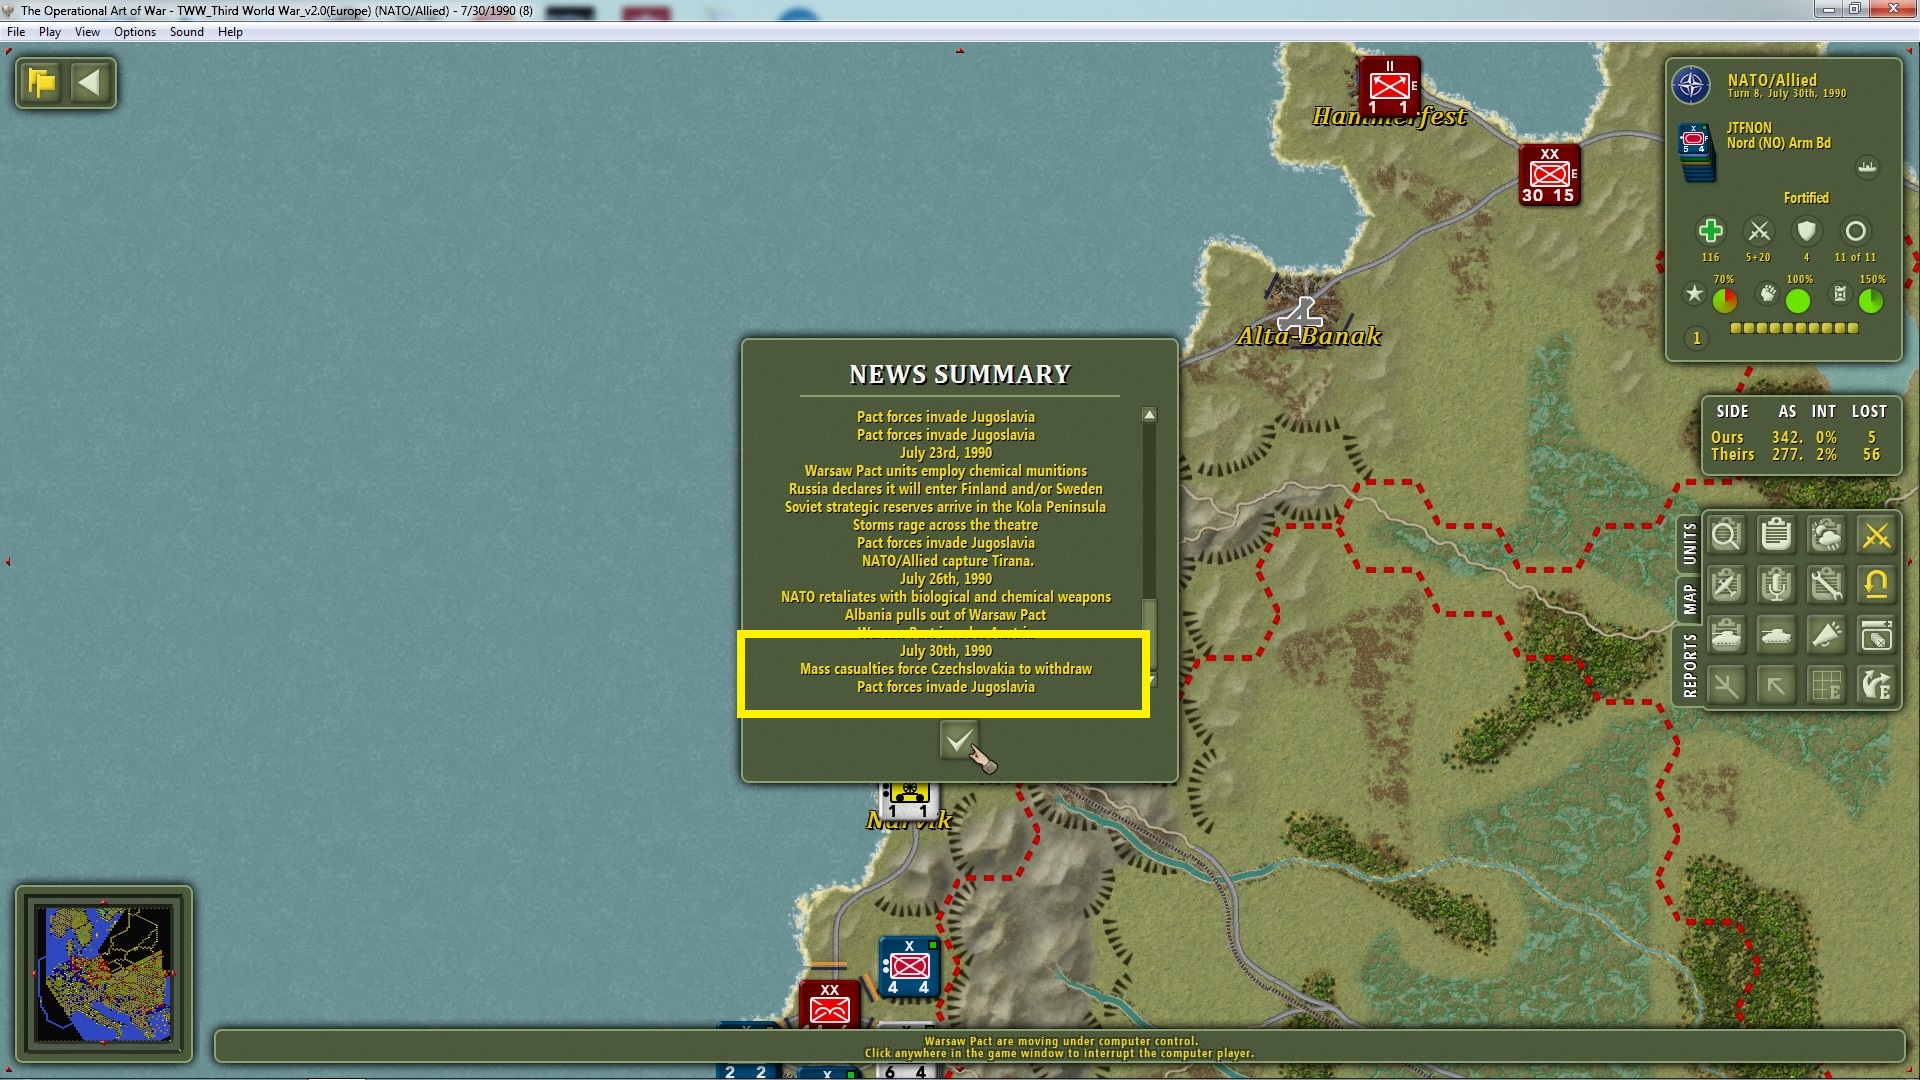Click the left-pointing triangle back button
This screenshot has width=1920, height=1080.
point(90,82)
